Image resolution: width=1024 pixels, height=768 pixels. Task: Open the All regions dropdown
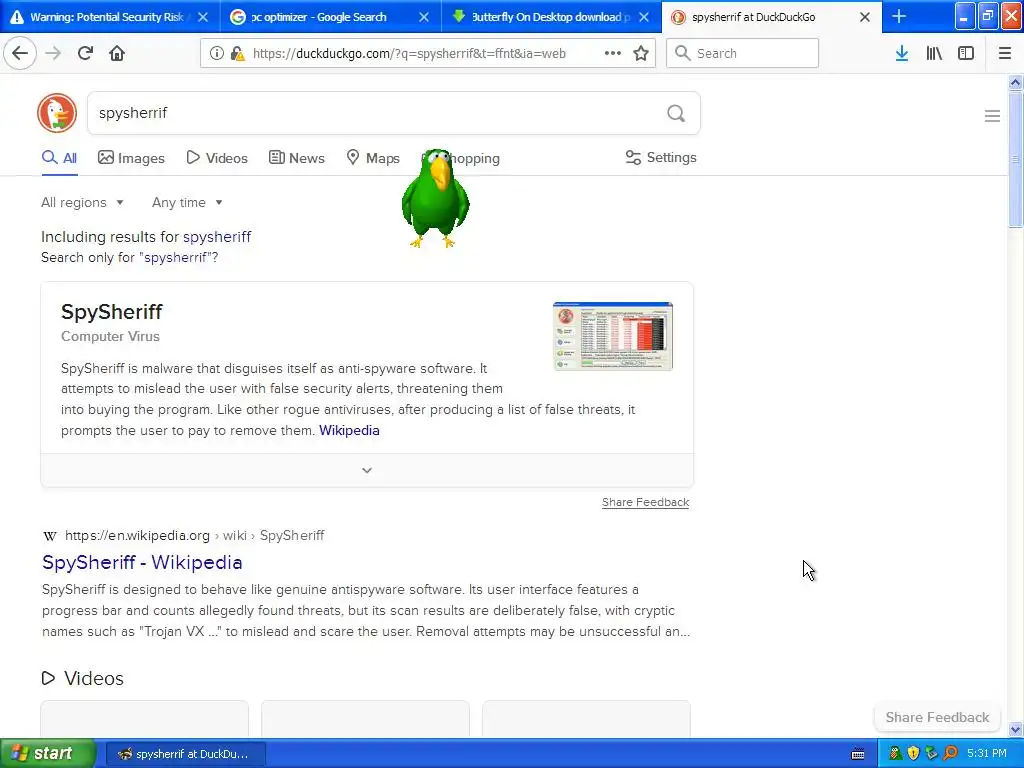click(82, 202)
